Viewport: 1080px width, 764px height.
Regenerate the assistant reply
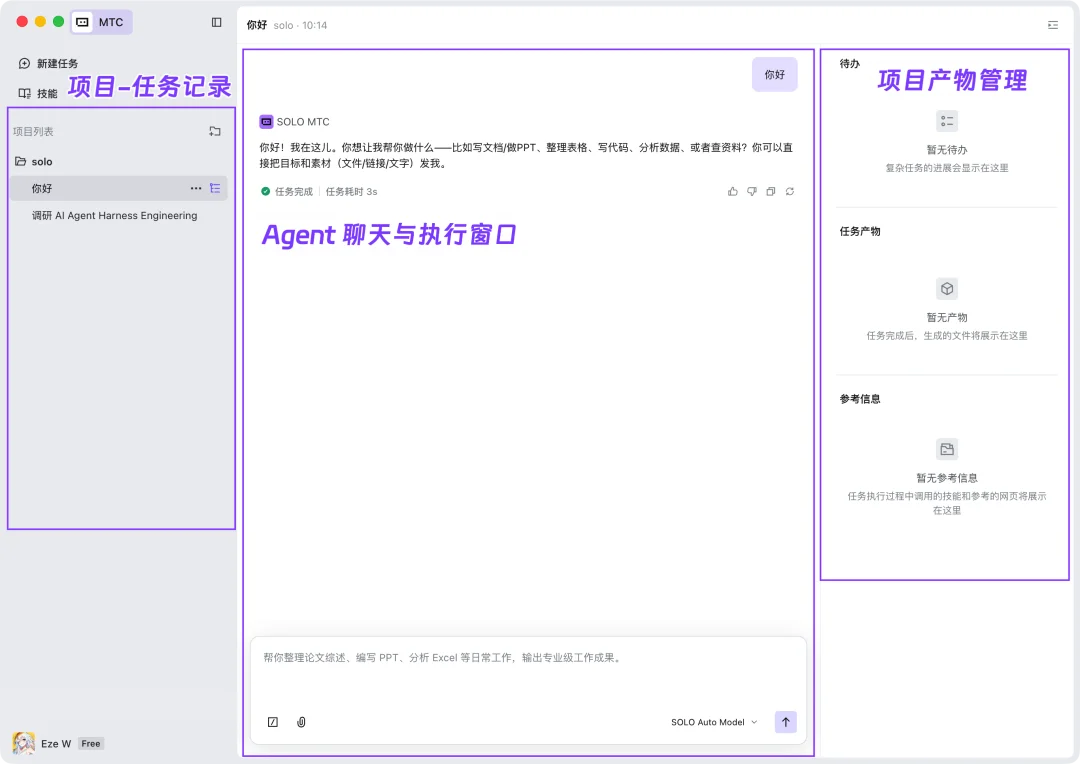pyautogui.click(x=790, y=191)
